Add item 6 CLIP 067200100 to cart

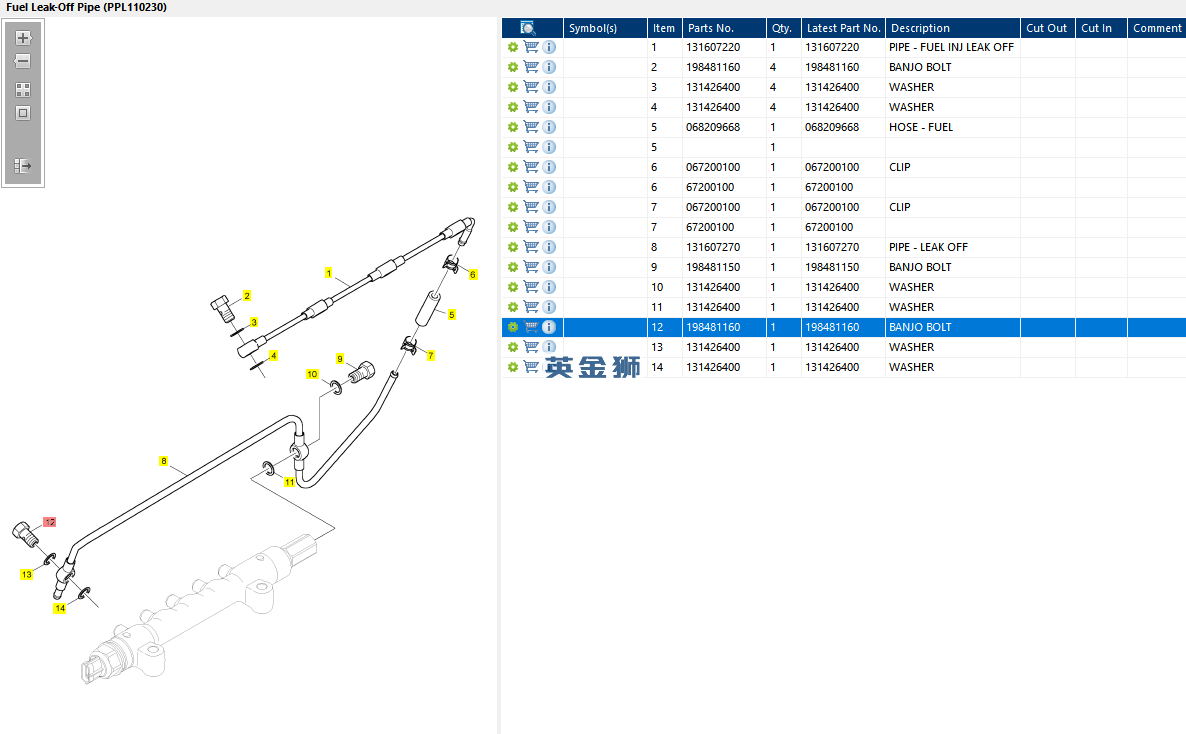pyautogui.click(x=531, y=166)
